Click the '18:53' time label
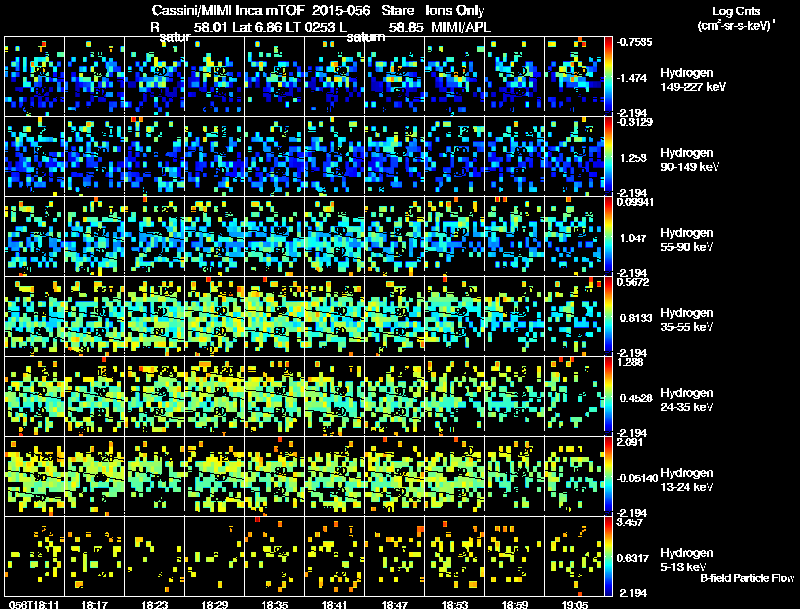Image resolution: width=800 pixels, height=609 pixels. (x=454, y=604)
